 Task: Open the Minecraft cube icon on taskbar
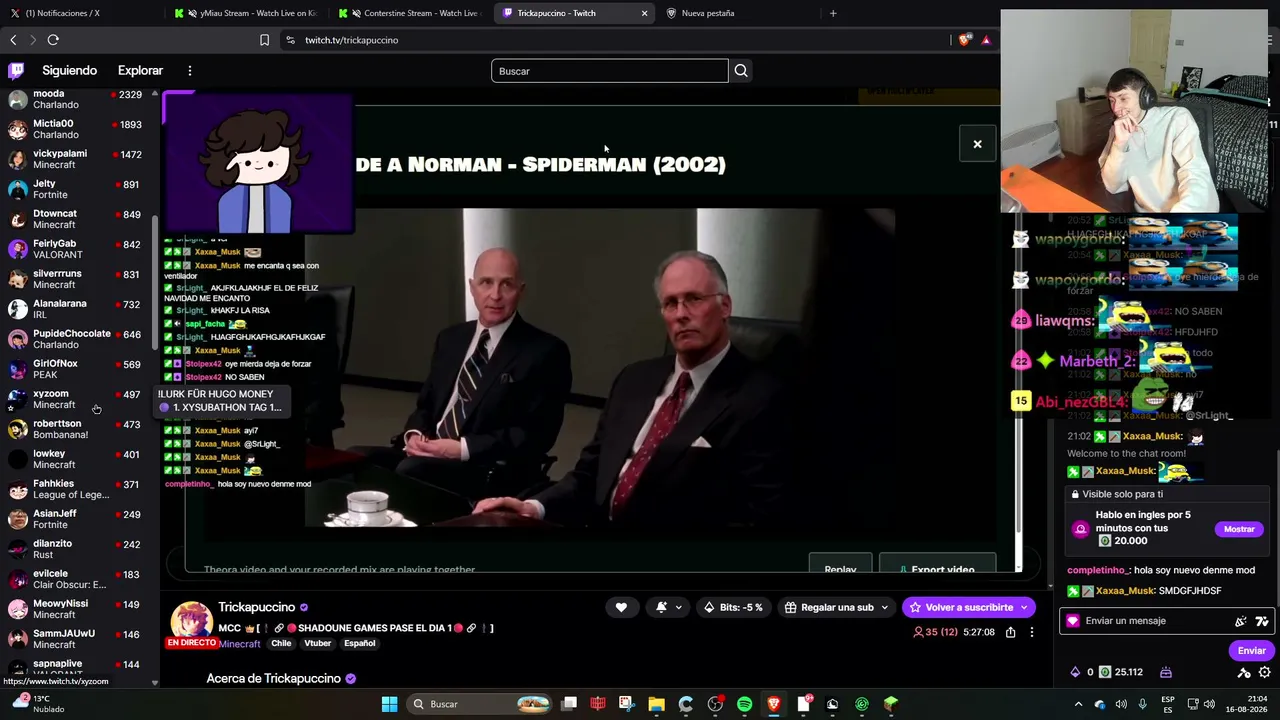tap(890, 704)
